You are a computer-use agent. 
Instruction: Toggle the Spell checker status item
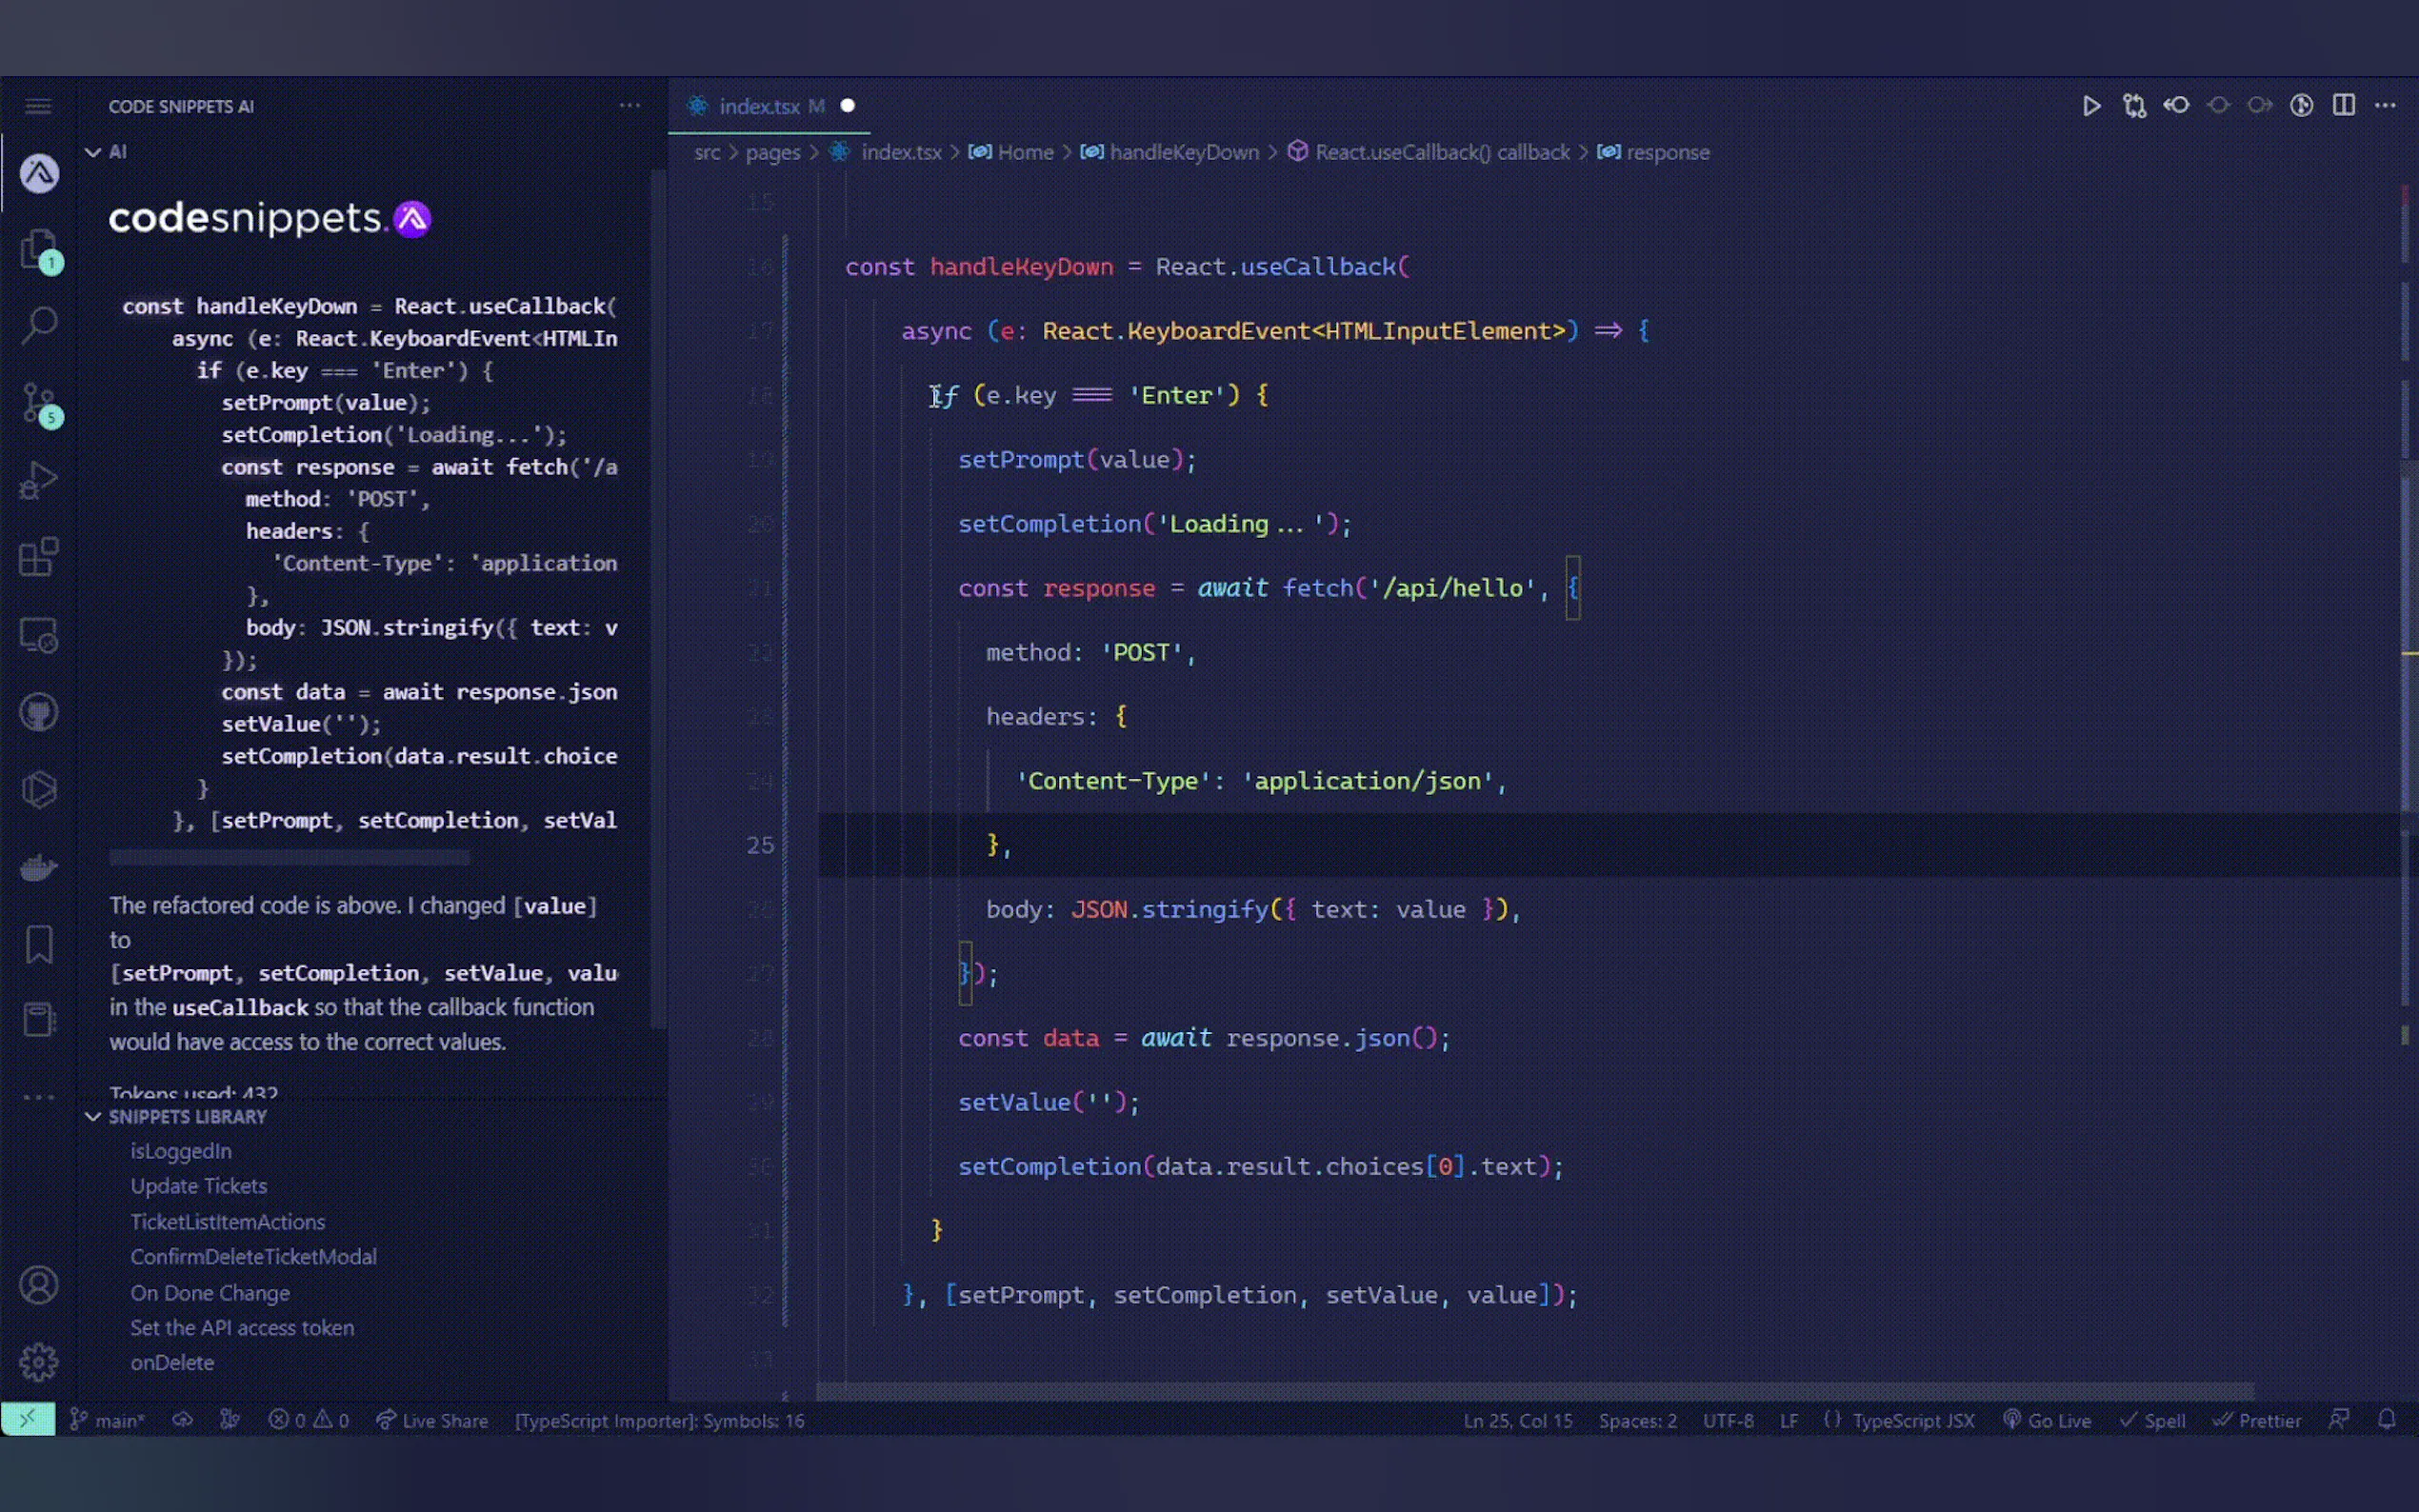[x=2152, y=1420]
